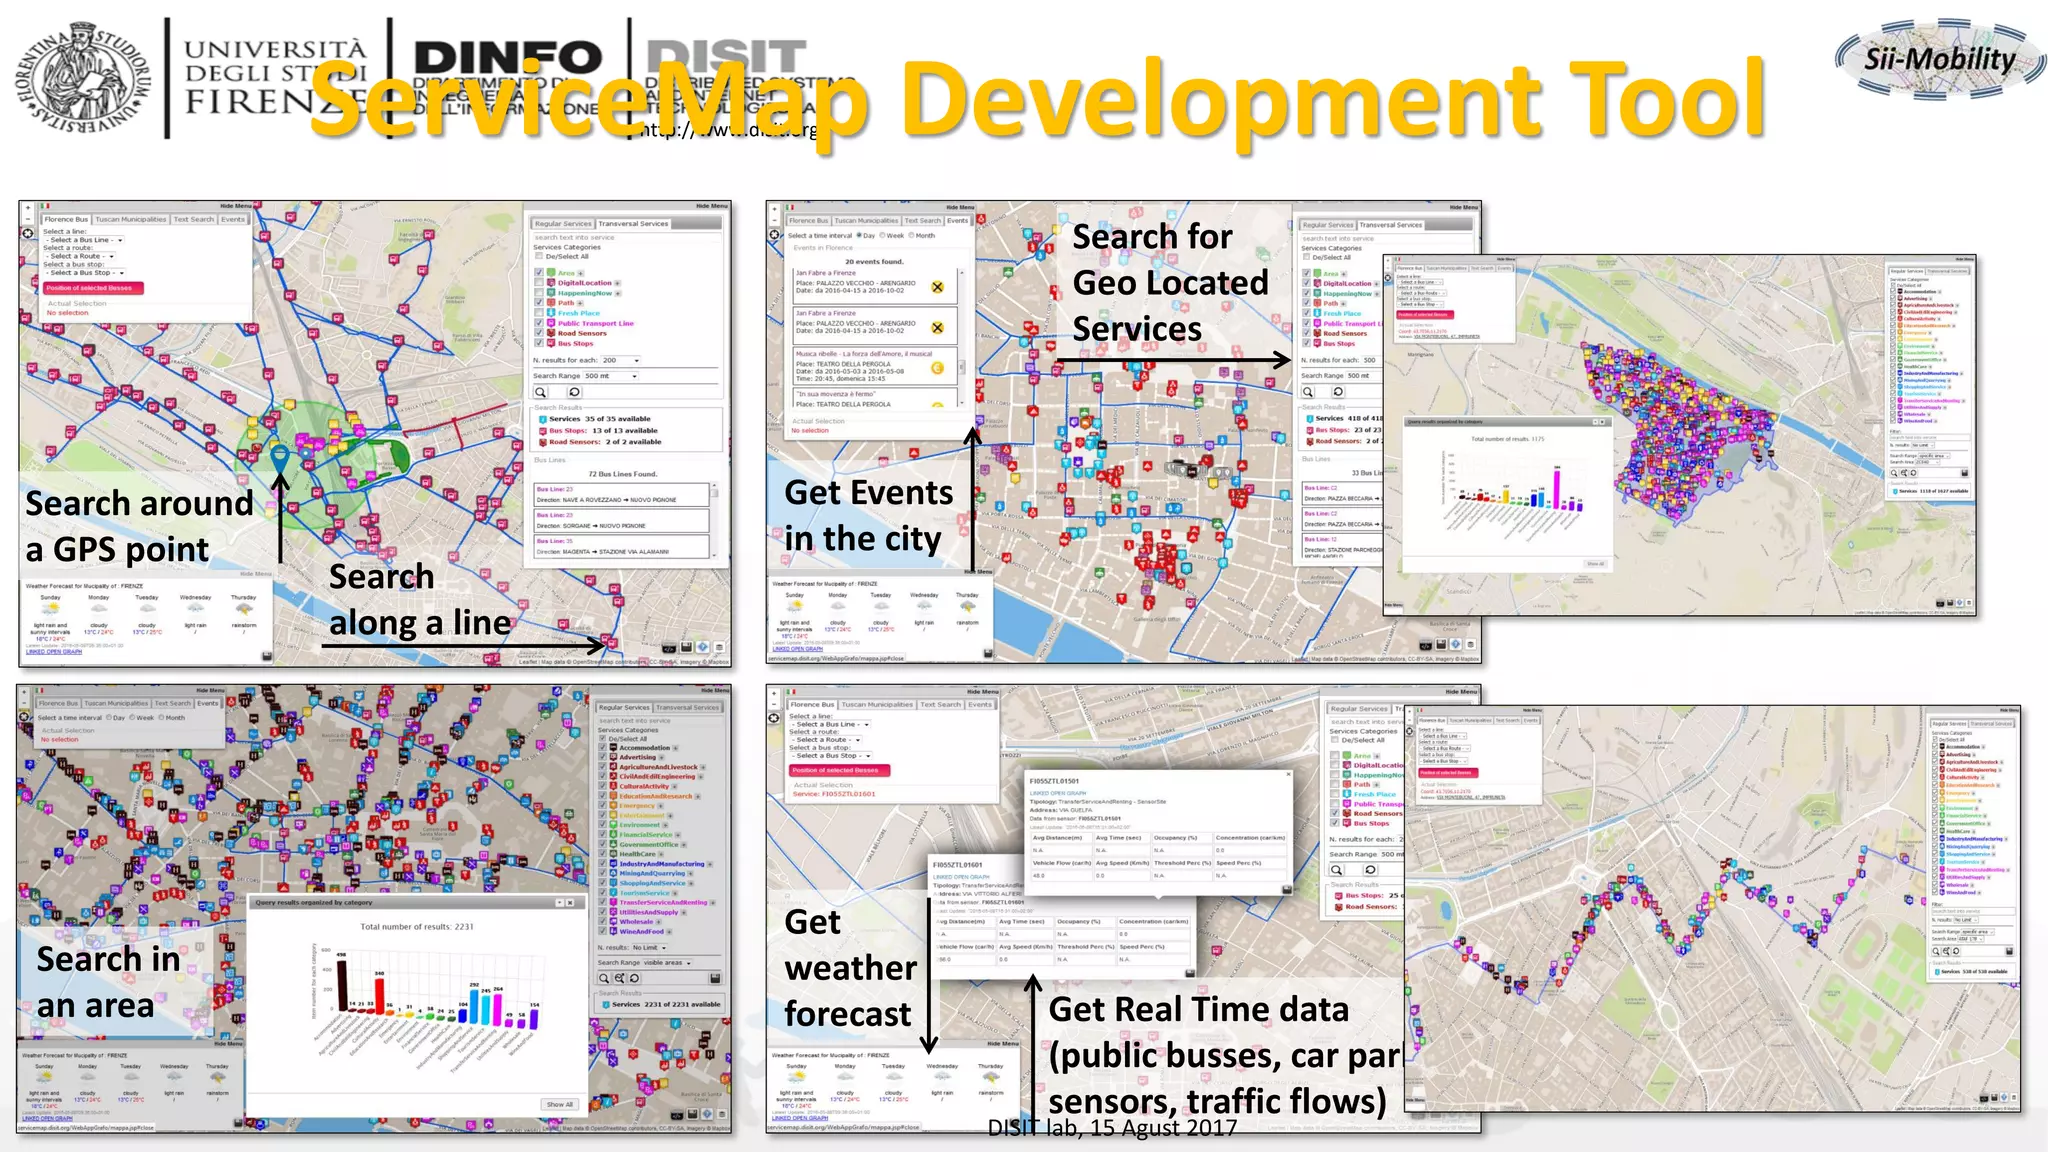Click Position of selected Busses in the GPS-point map
This screenshot has height=1152, width=2048.
(x=94, y=288)
